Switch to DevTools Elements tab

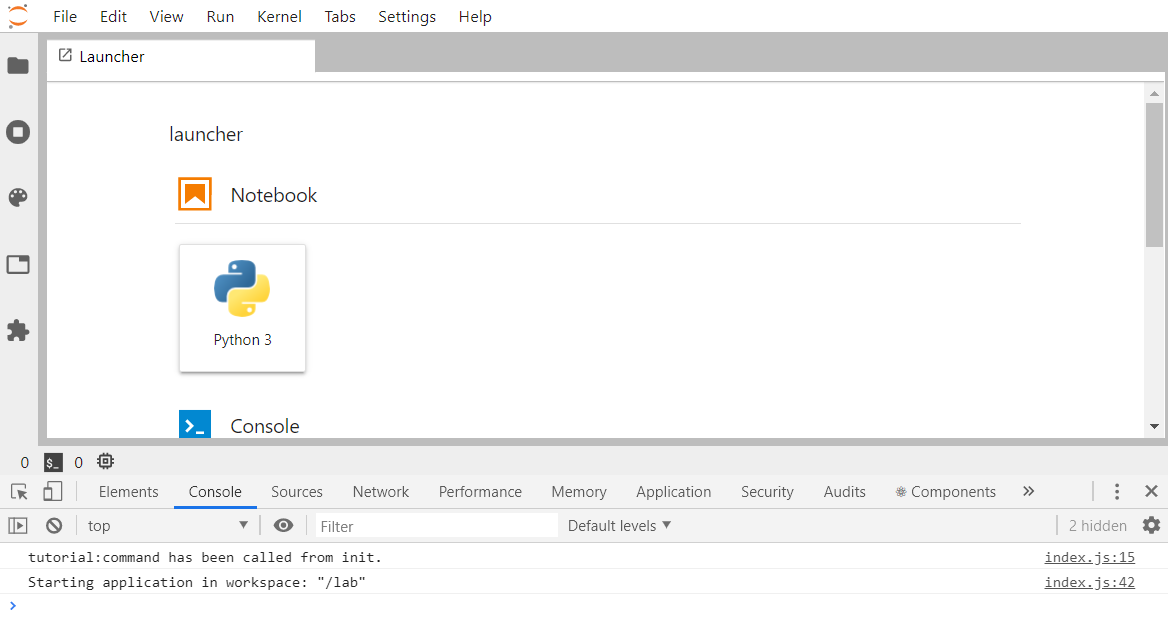pos(128,492)
